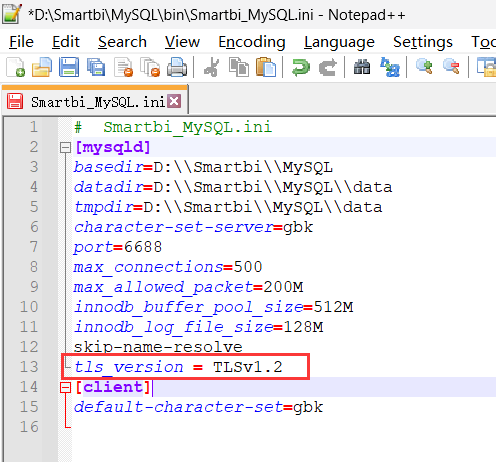Click the value '6688' on port line
The image size is (496, 462).
pos(143,247)
